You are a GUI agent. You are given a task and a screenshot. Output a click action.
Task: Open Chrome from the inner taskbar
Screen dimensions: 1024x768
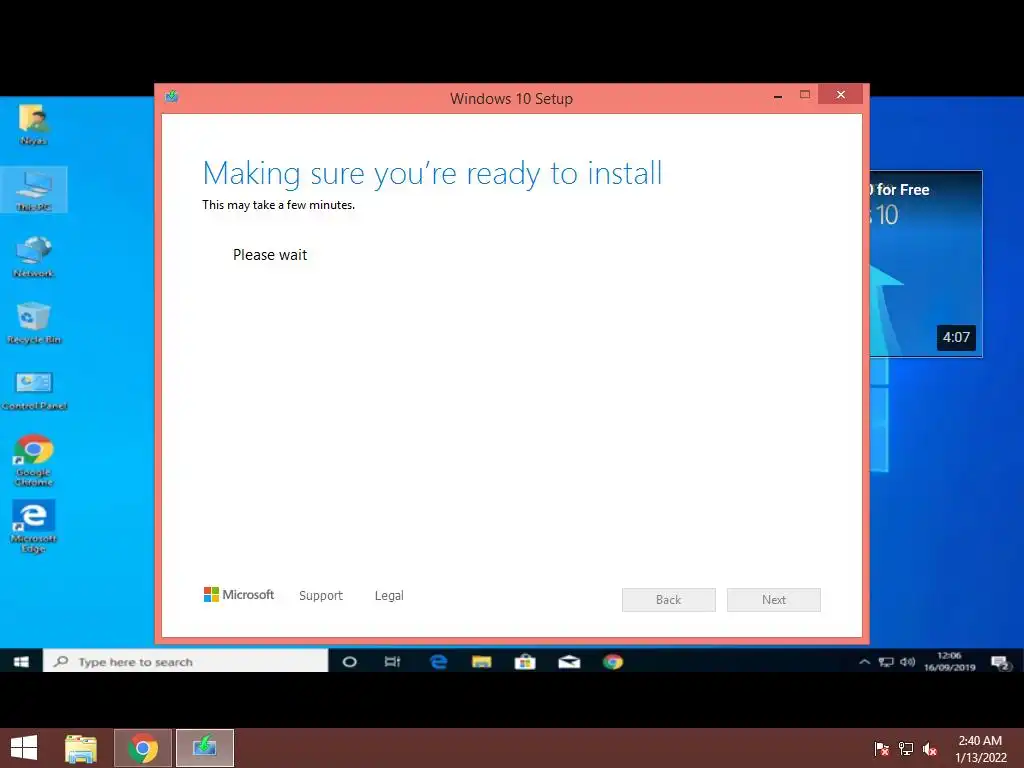point(613,662)
